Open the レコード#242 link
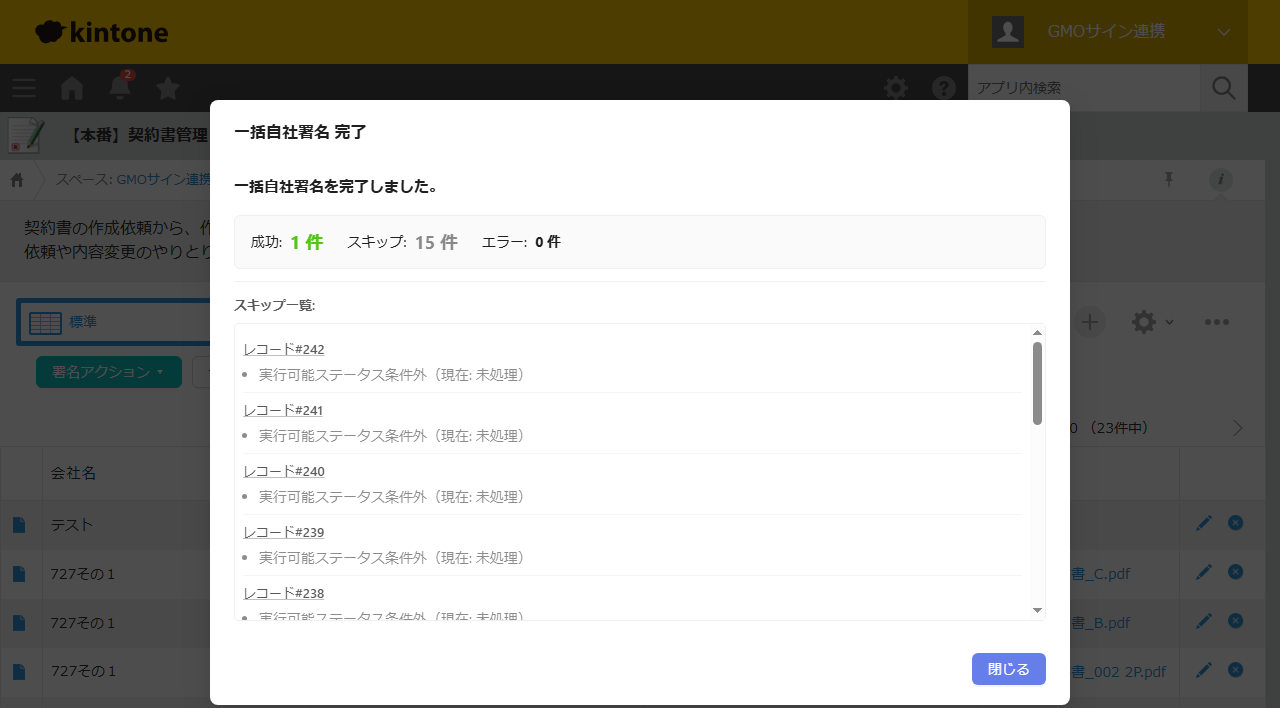Viewport: 1280px width, 708px height. pyautogui.click(x=284, y=349)
